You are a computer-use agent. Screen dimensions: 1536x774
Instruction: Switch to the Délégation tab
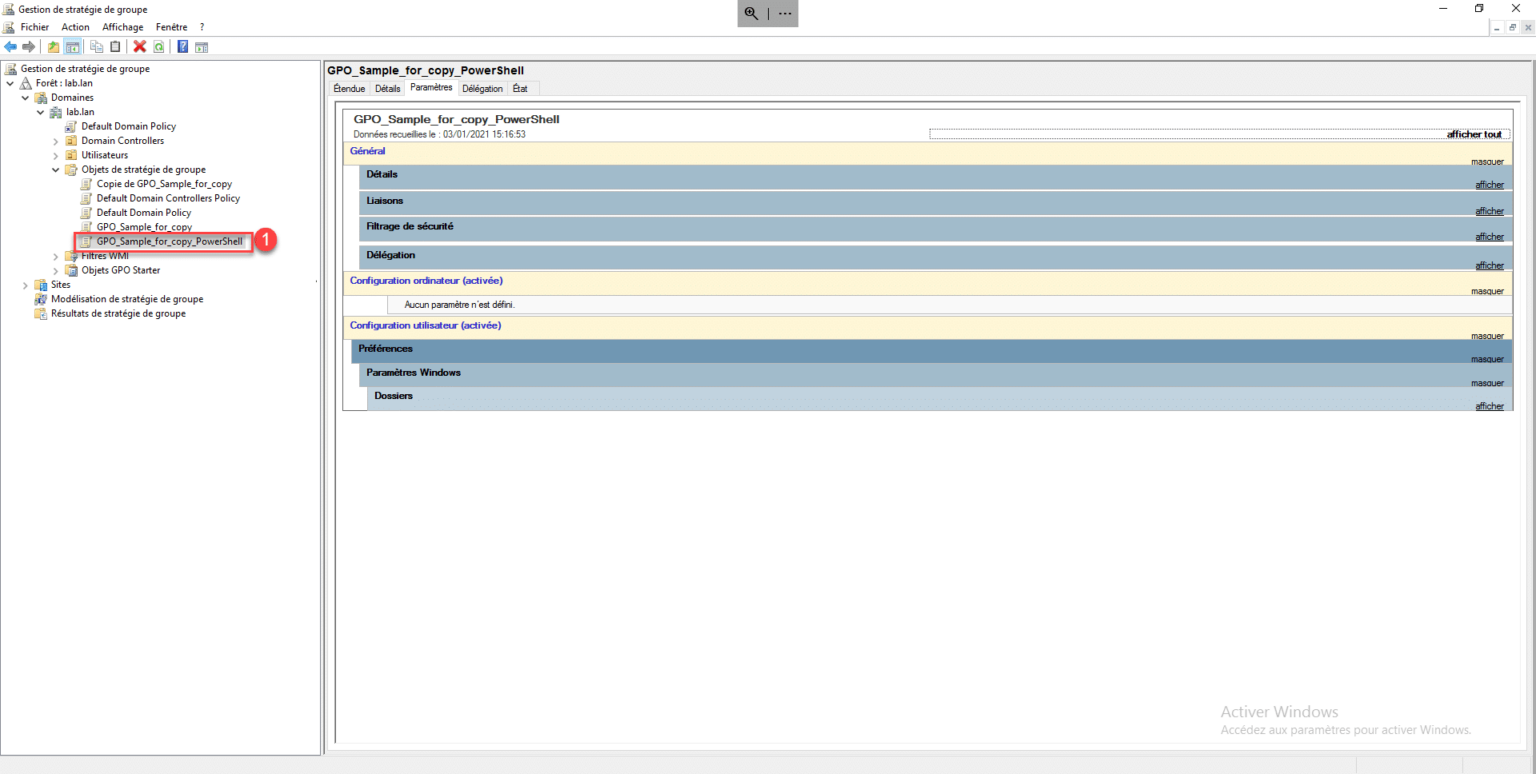pos(483,88)
